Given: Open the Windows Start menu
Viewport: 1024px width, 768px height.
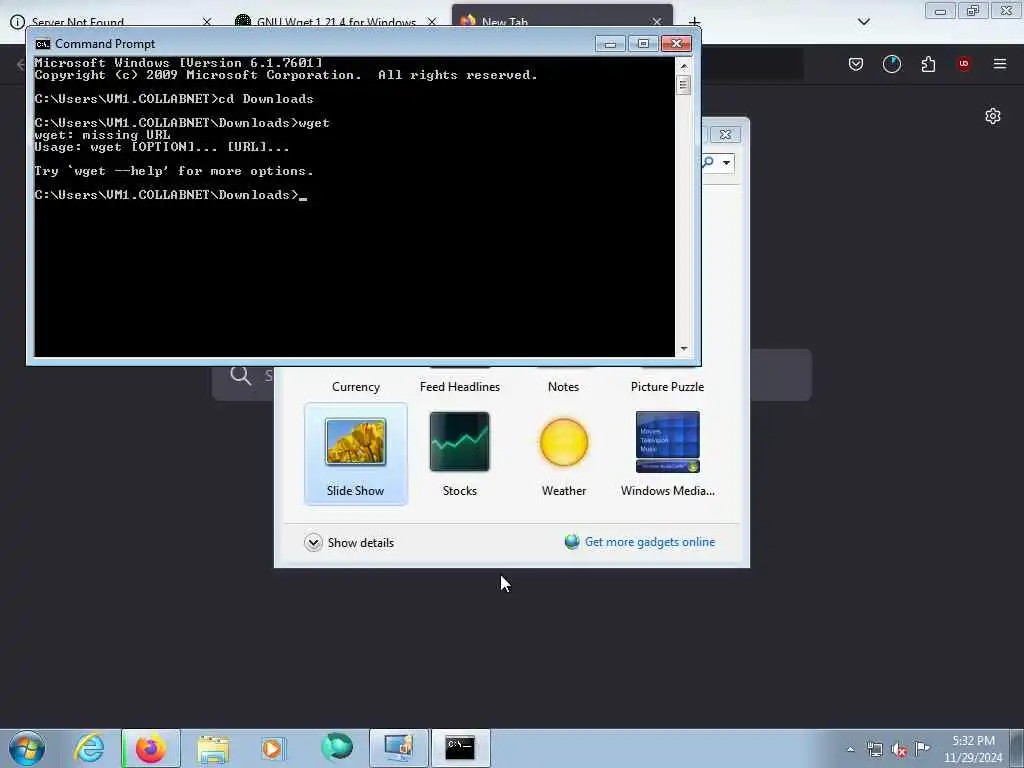Looking at the screenshot, I should point(27,748).
